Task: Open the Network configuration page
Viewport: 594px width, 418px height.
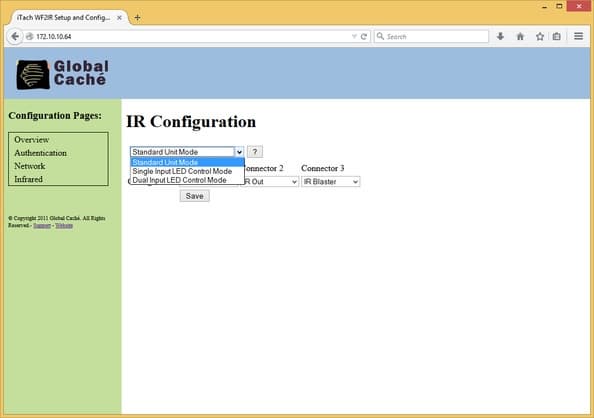Action: click(30, 166)
